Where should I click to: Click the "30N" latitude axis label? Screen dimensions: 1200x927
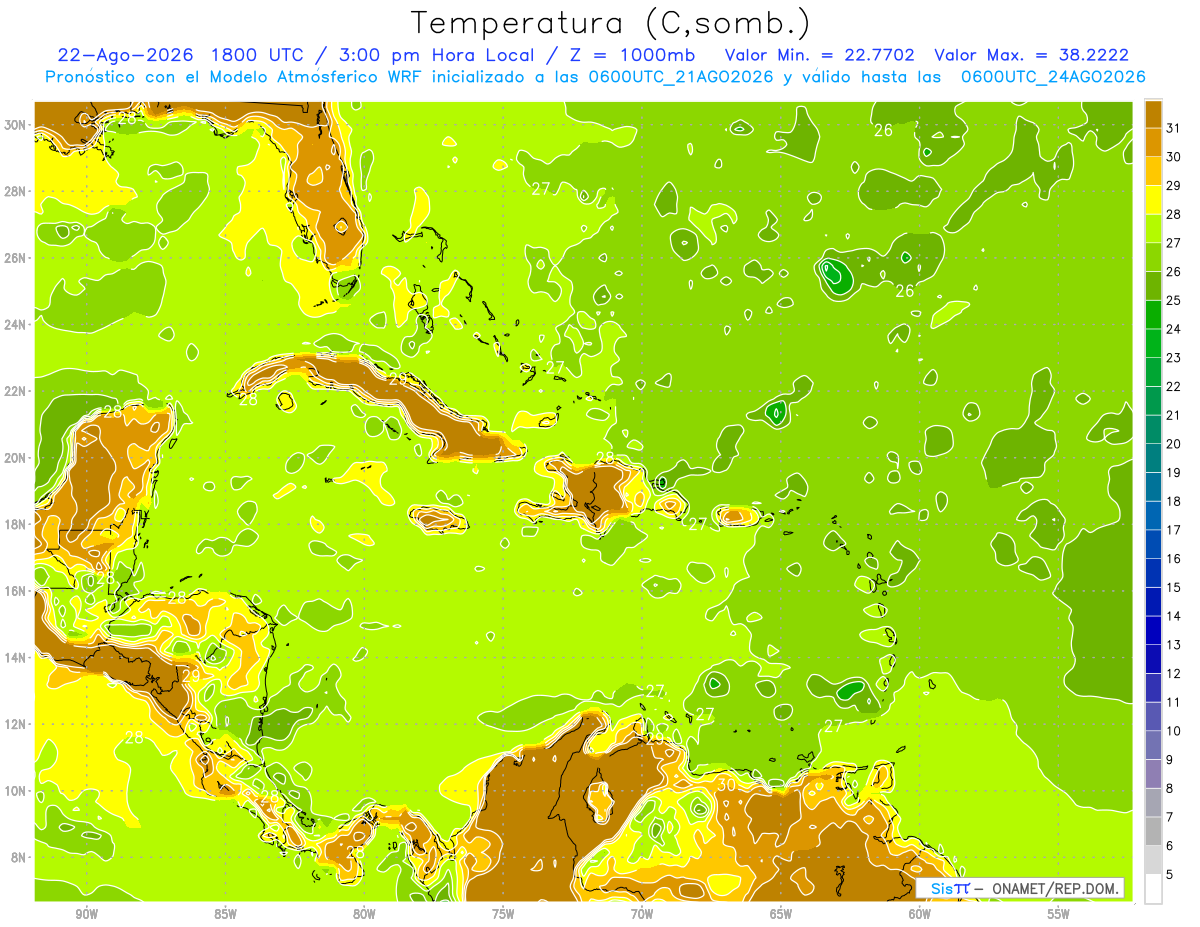coord(16,125)
